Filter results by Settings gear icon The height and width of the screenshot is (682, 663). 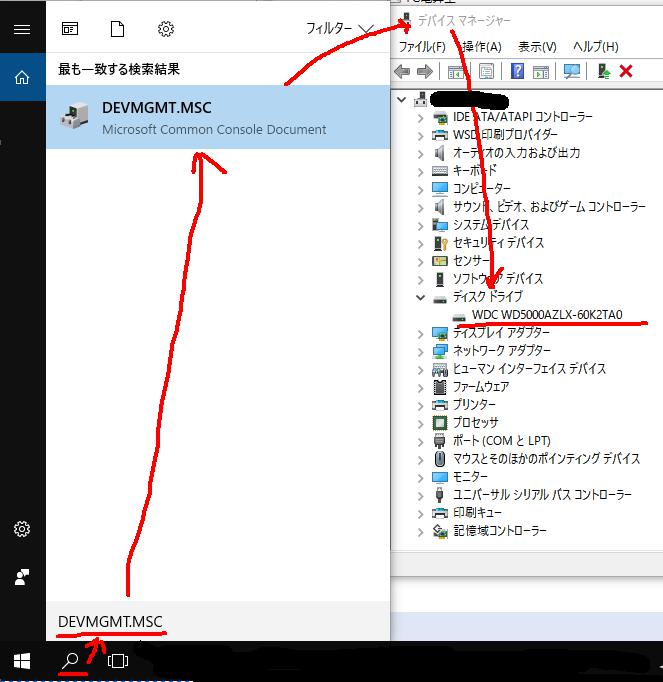[166, 29]
